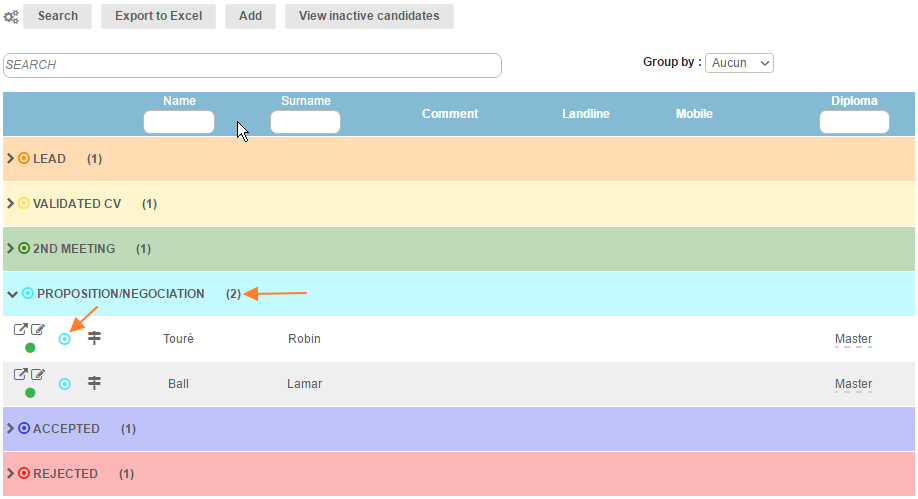
Task: Collapse the PROPOSITION/NEGOCIATION group
Action: click(x=11, y=294)
